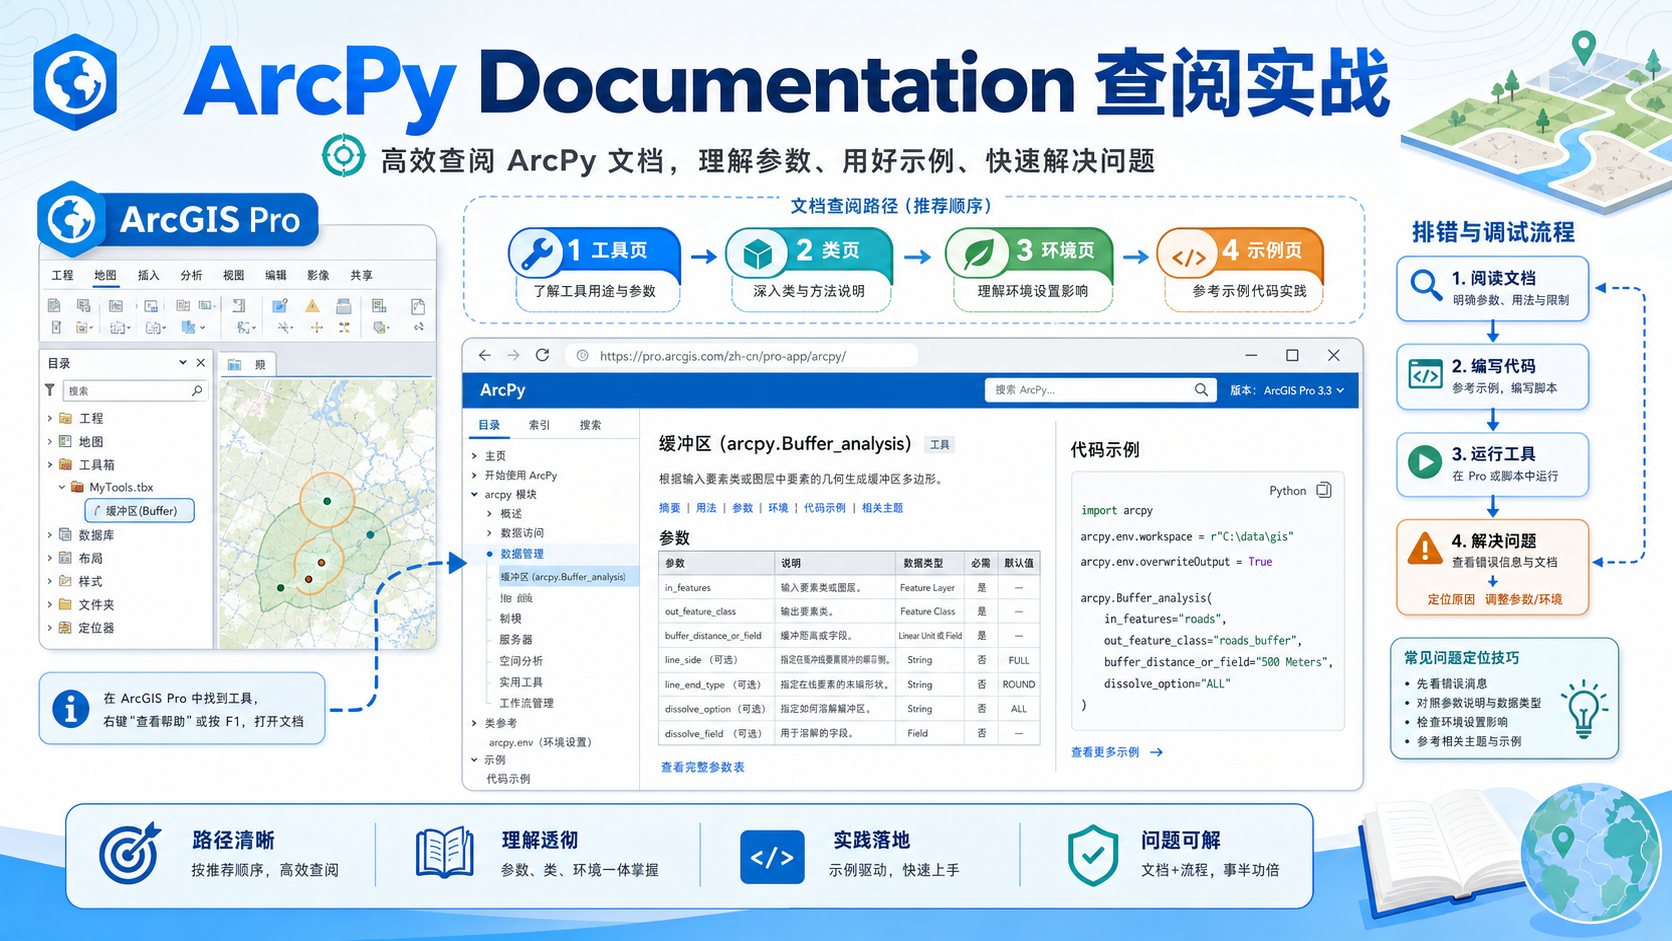Screen dimensions: 1672x941
Task: Jump to 环境 section link
Action: 778,508
